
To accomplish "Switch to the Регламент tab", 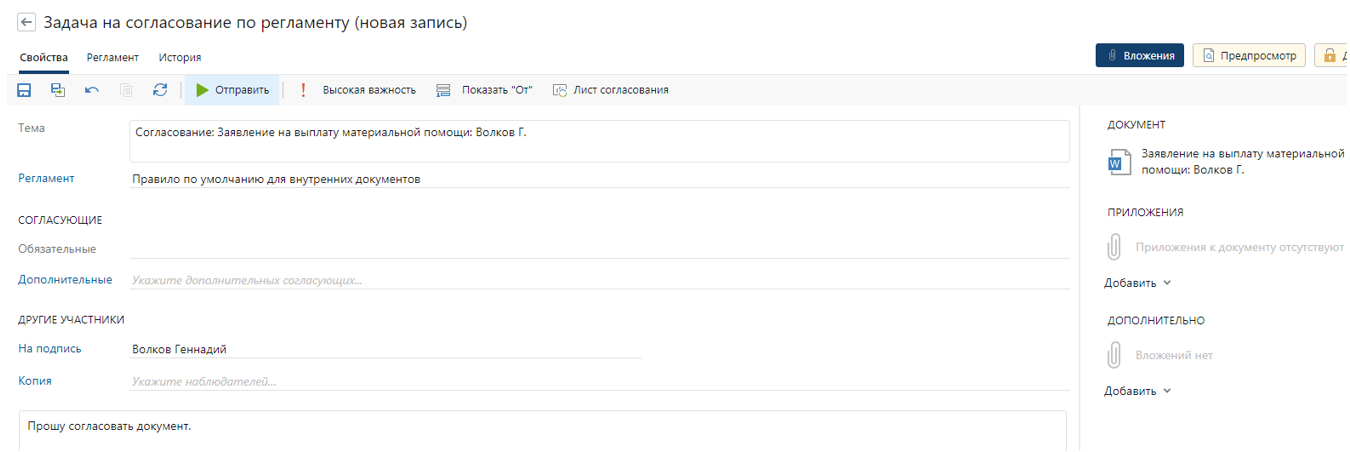I will click(112, 58).
